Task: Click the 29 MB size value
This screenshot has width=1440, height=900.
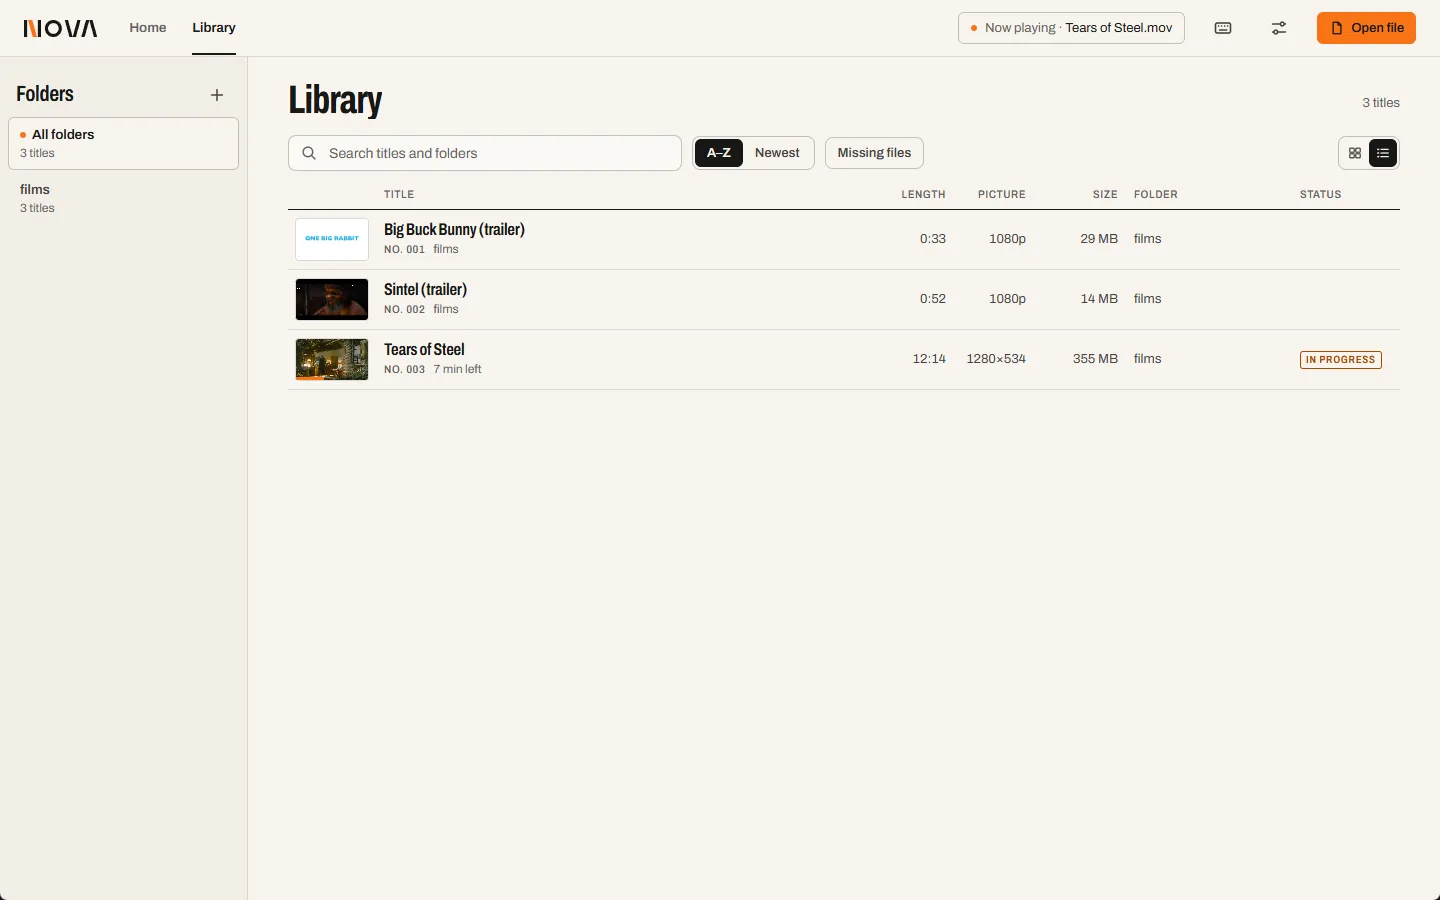Action: tap(1099, 239)
